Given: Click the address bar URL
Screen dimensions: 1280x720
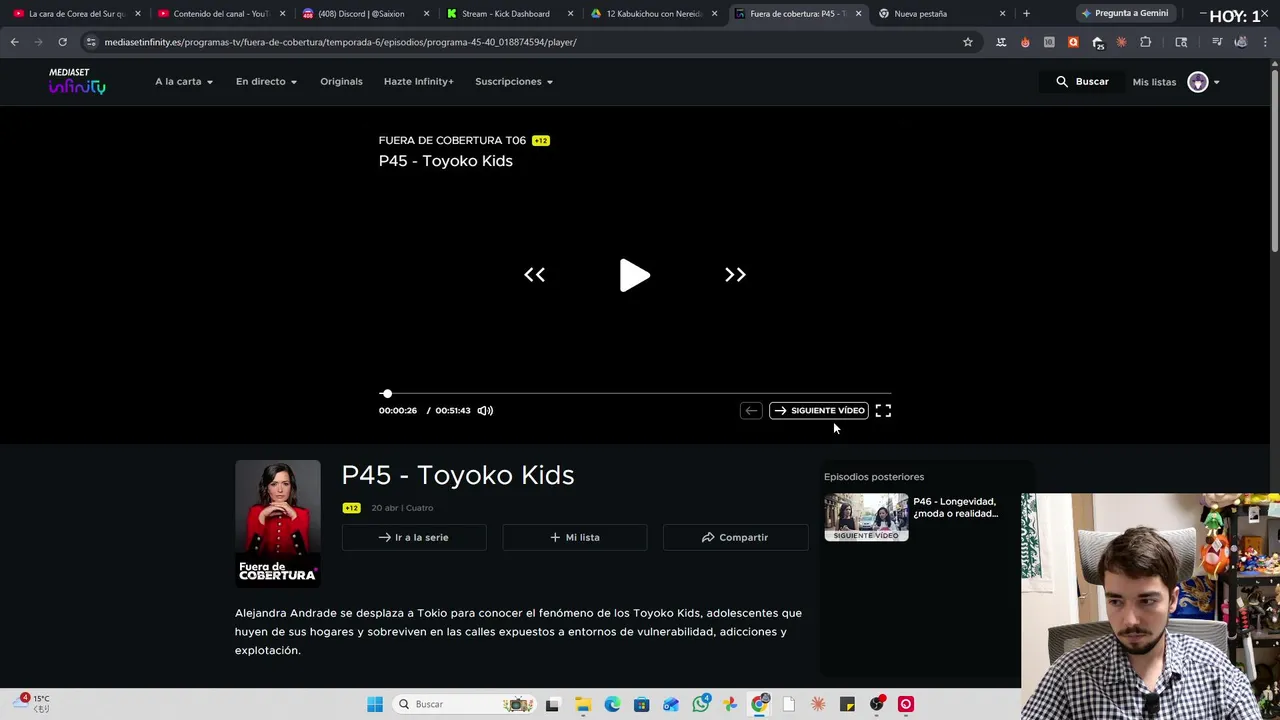Looking at the screenshot, I should 340,42.
